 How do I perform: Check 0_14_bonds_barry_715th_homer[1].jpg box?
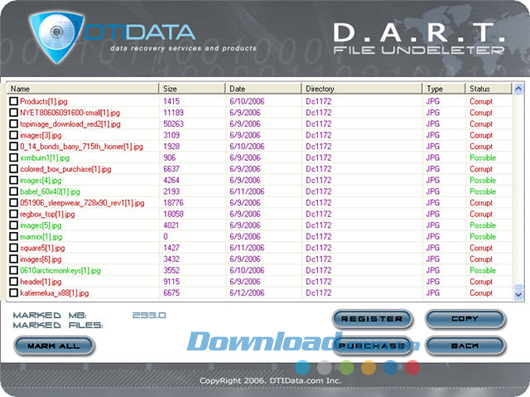pos(14,146)
